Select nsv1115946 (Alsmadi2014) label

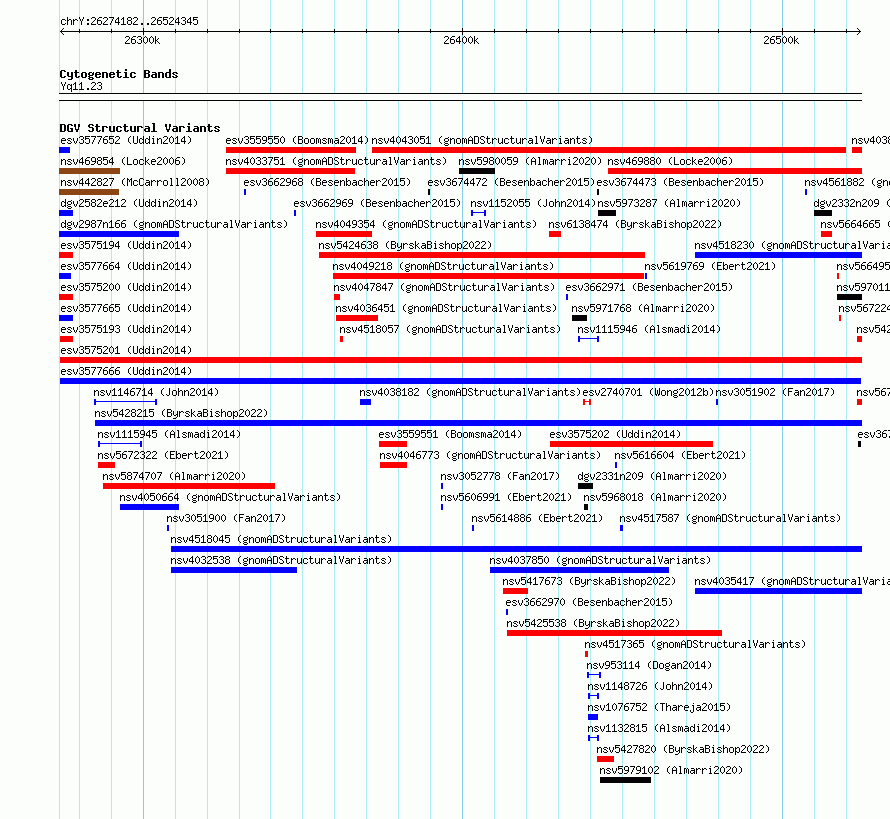point(649,329)
